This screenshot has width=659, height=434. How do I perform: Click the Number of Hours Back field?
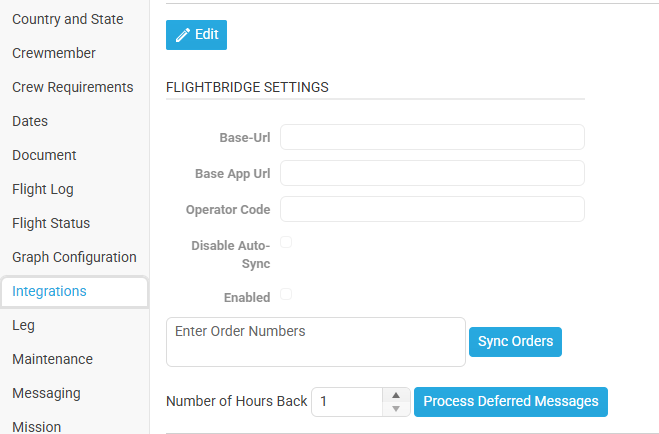click(348, 402)
